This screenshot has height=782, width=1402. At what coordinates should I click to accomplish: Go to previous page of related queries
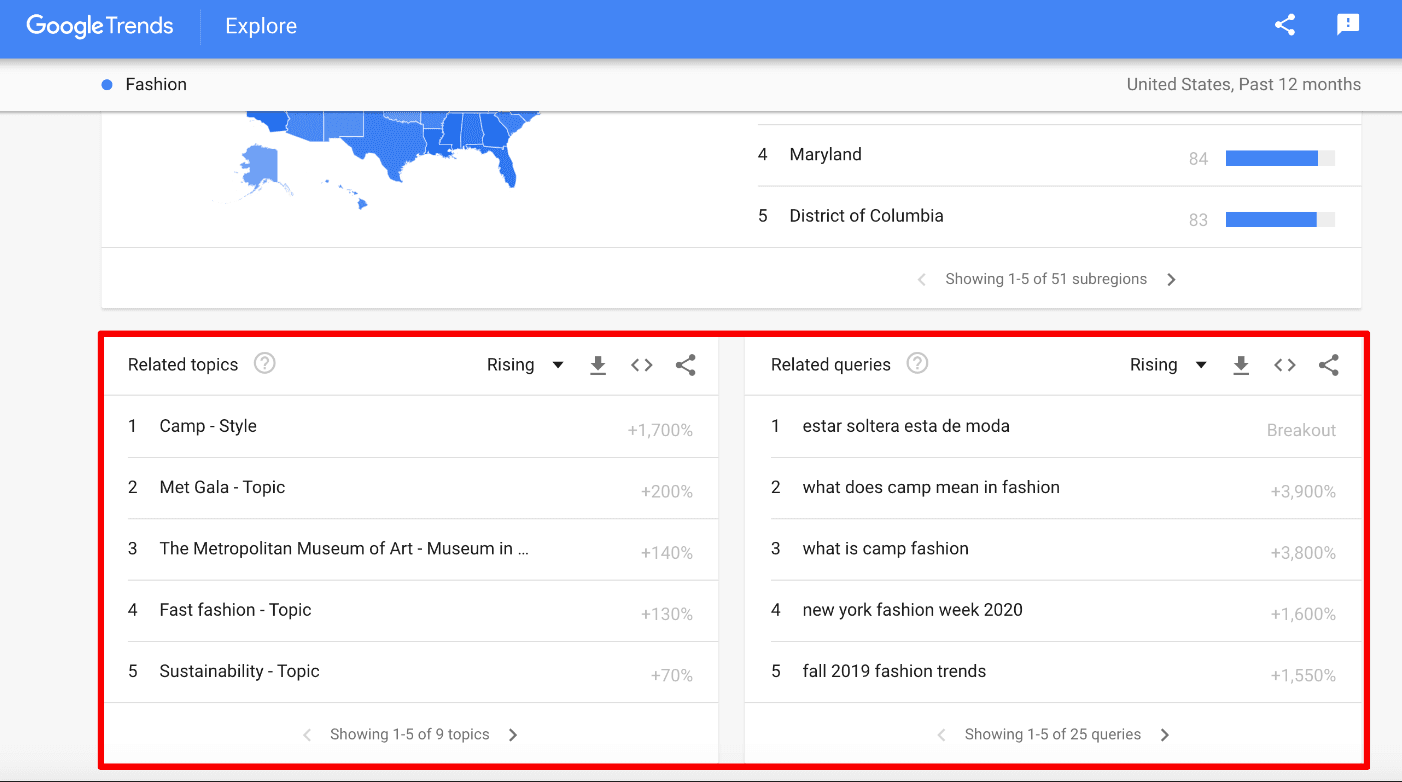(x=941, y=735)
